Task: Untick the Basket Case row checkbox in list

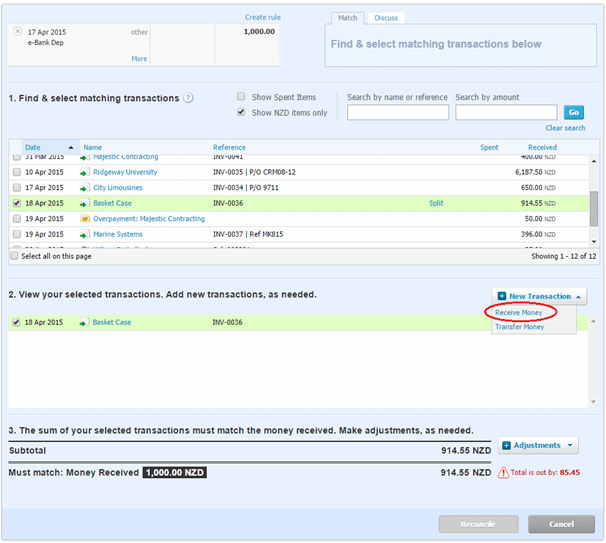Action: coord(17,203)
